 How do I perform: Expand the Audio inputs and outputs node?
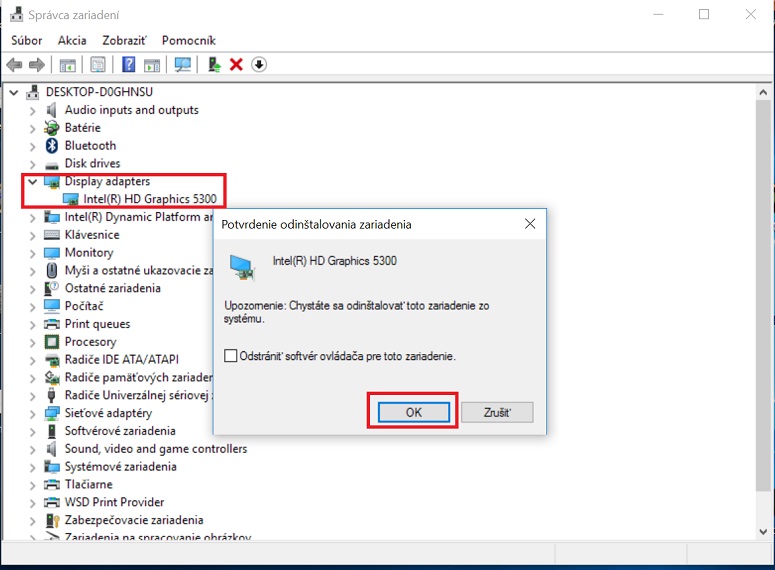pyautogui.click(x=33, y=111)
